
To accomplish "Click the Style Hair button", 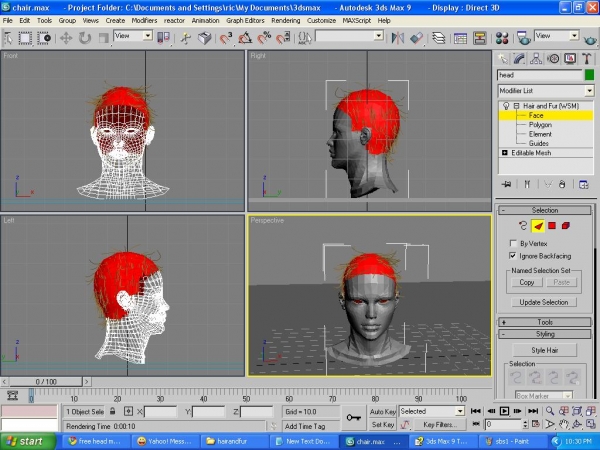I will 545,350.
